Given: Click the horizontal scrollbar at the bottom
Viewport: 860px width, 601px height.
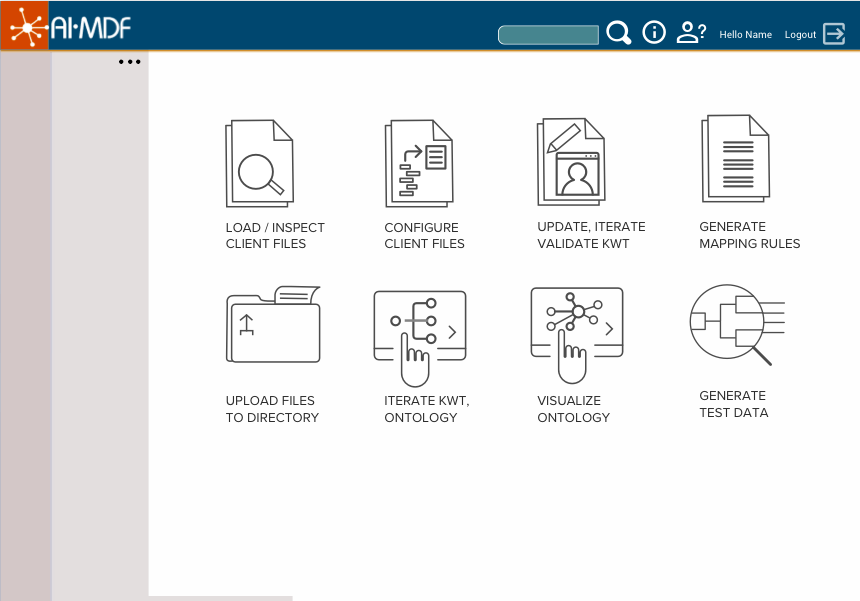Looking at the screenshot, I should (x=220, y=598).
